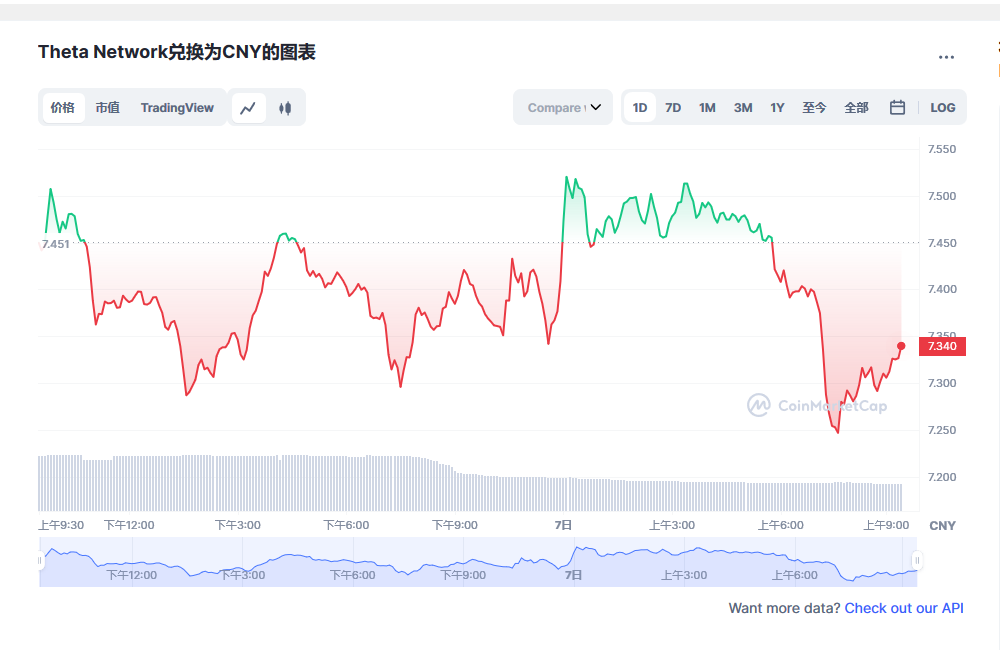Open the TradingView tab
This screenshot has width=1000, height=650.
(177, 108)
